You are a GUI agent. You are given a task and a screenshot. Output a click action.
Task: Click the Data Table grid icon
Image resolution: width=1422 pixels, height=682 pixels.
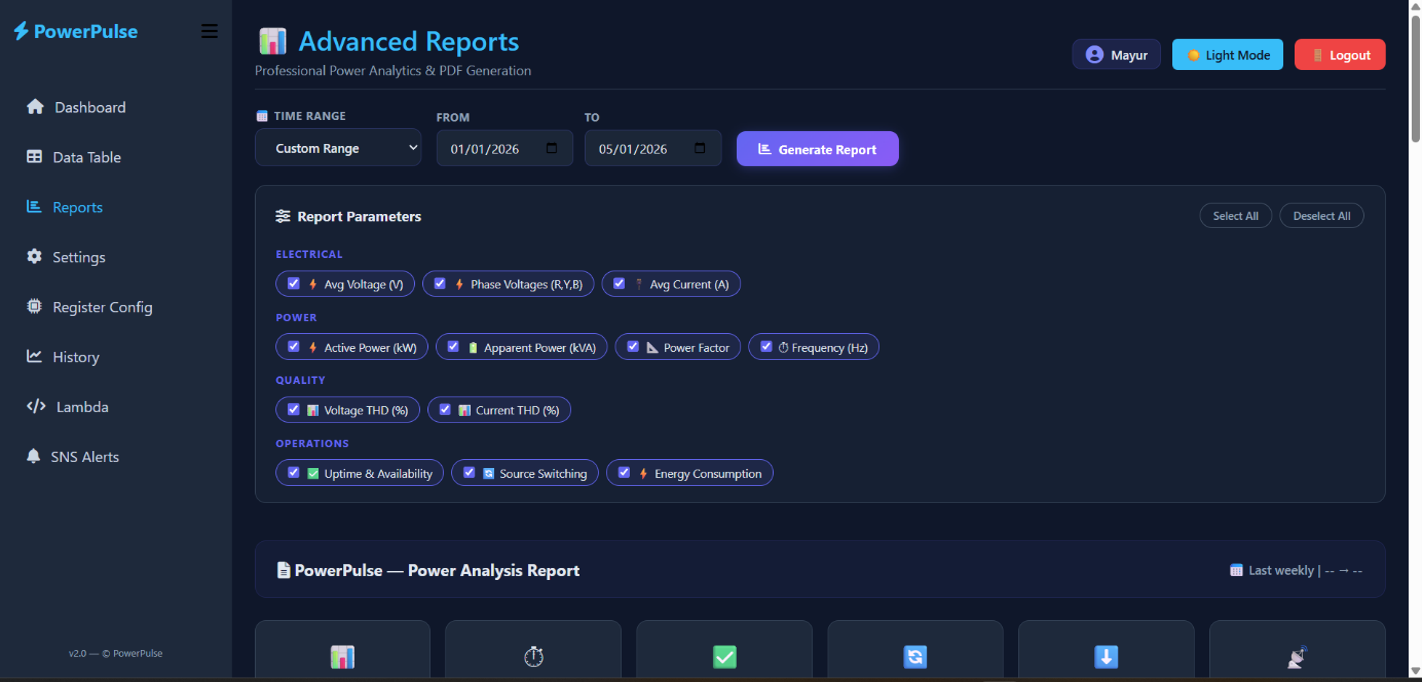pyautogui.click(x=34, y=157)
